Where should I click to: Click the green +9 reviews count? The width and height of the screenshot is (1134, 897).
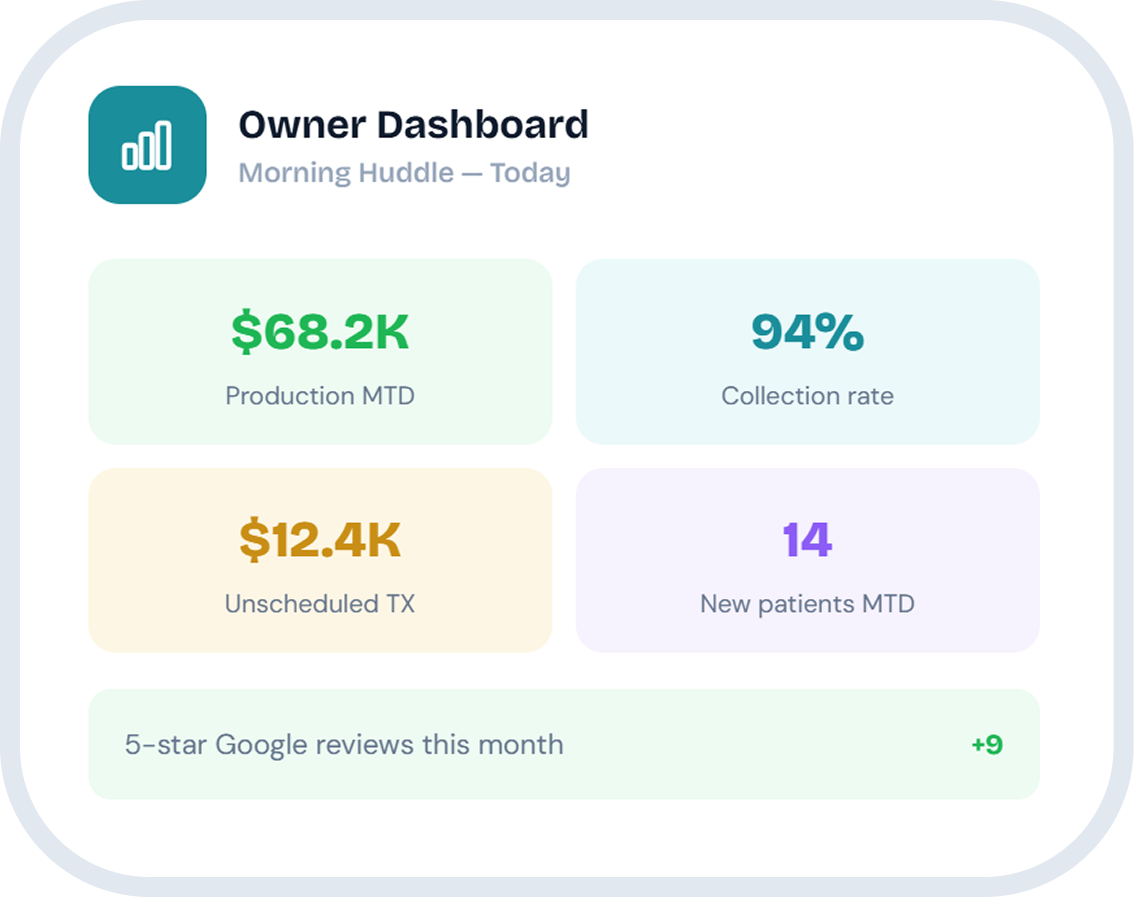click(x=986, y=745)
